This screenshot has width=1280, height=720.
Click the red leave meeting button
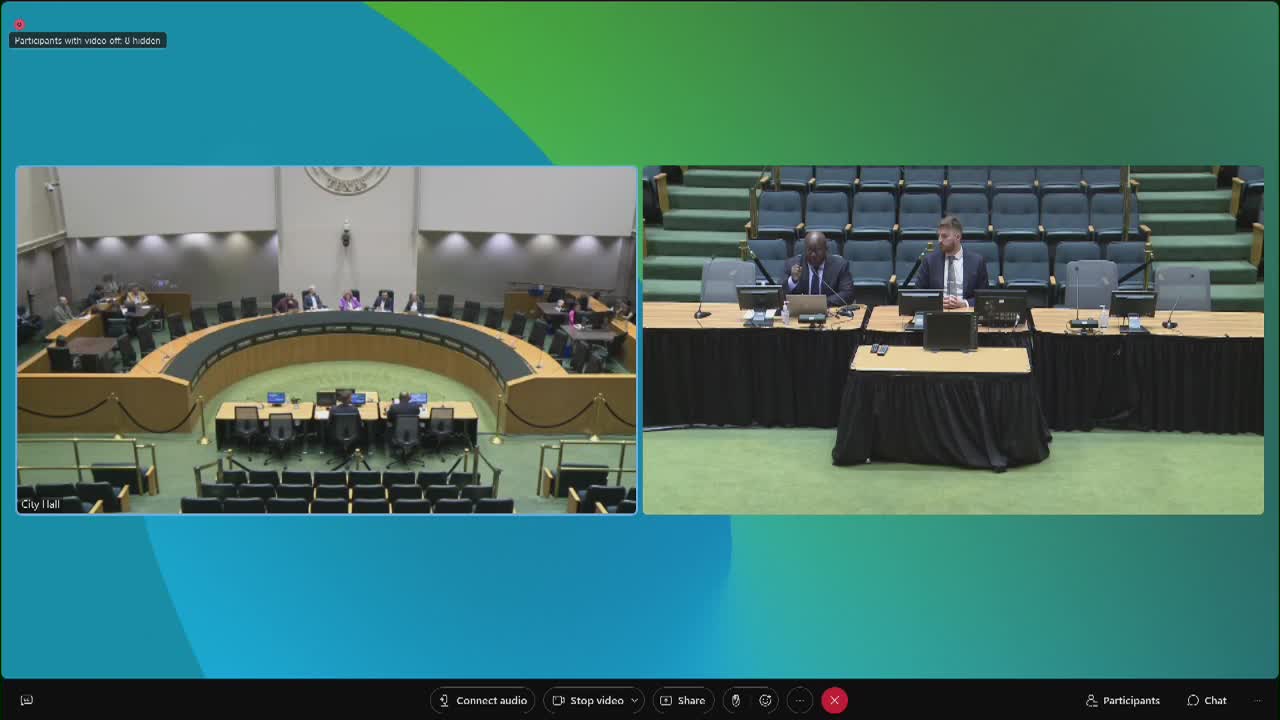tap(834, 700)
